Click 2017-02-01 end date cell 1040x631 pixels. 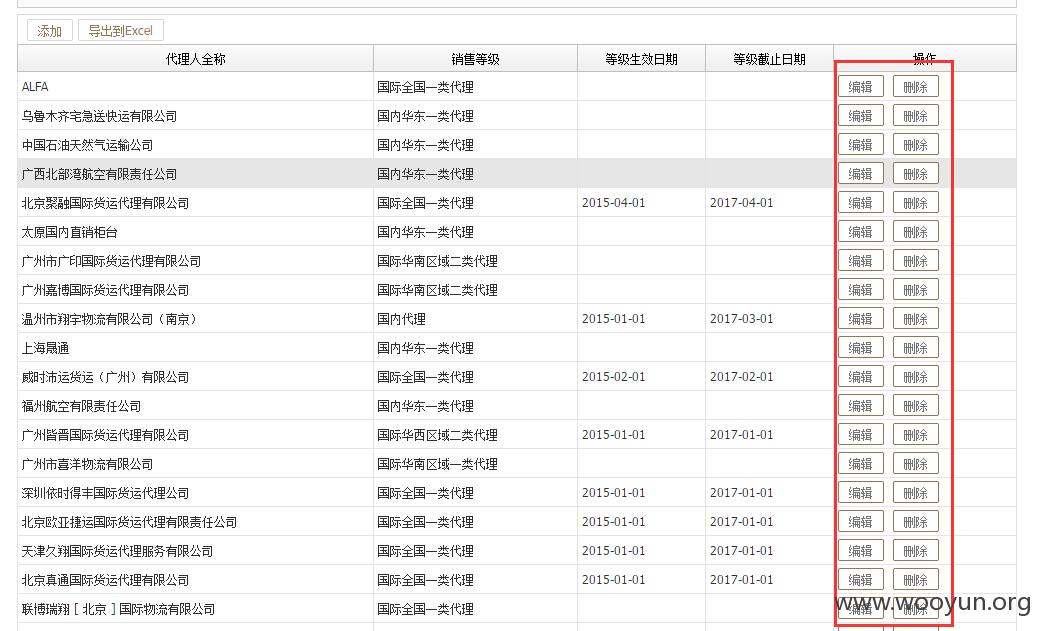[769, 377]
